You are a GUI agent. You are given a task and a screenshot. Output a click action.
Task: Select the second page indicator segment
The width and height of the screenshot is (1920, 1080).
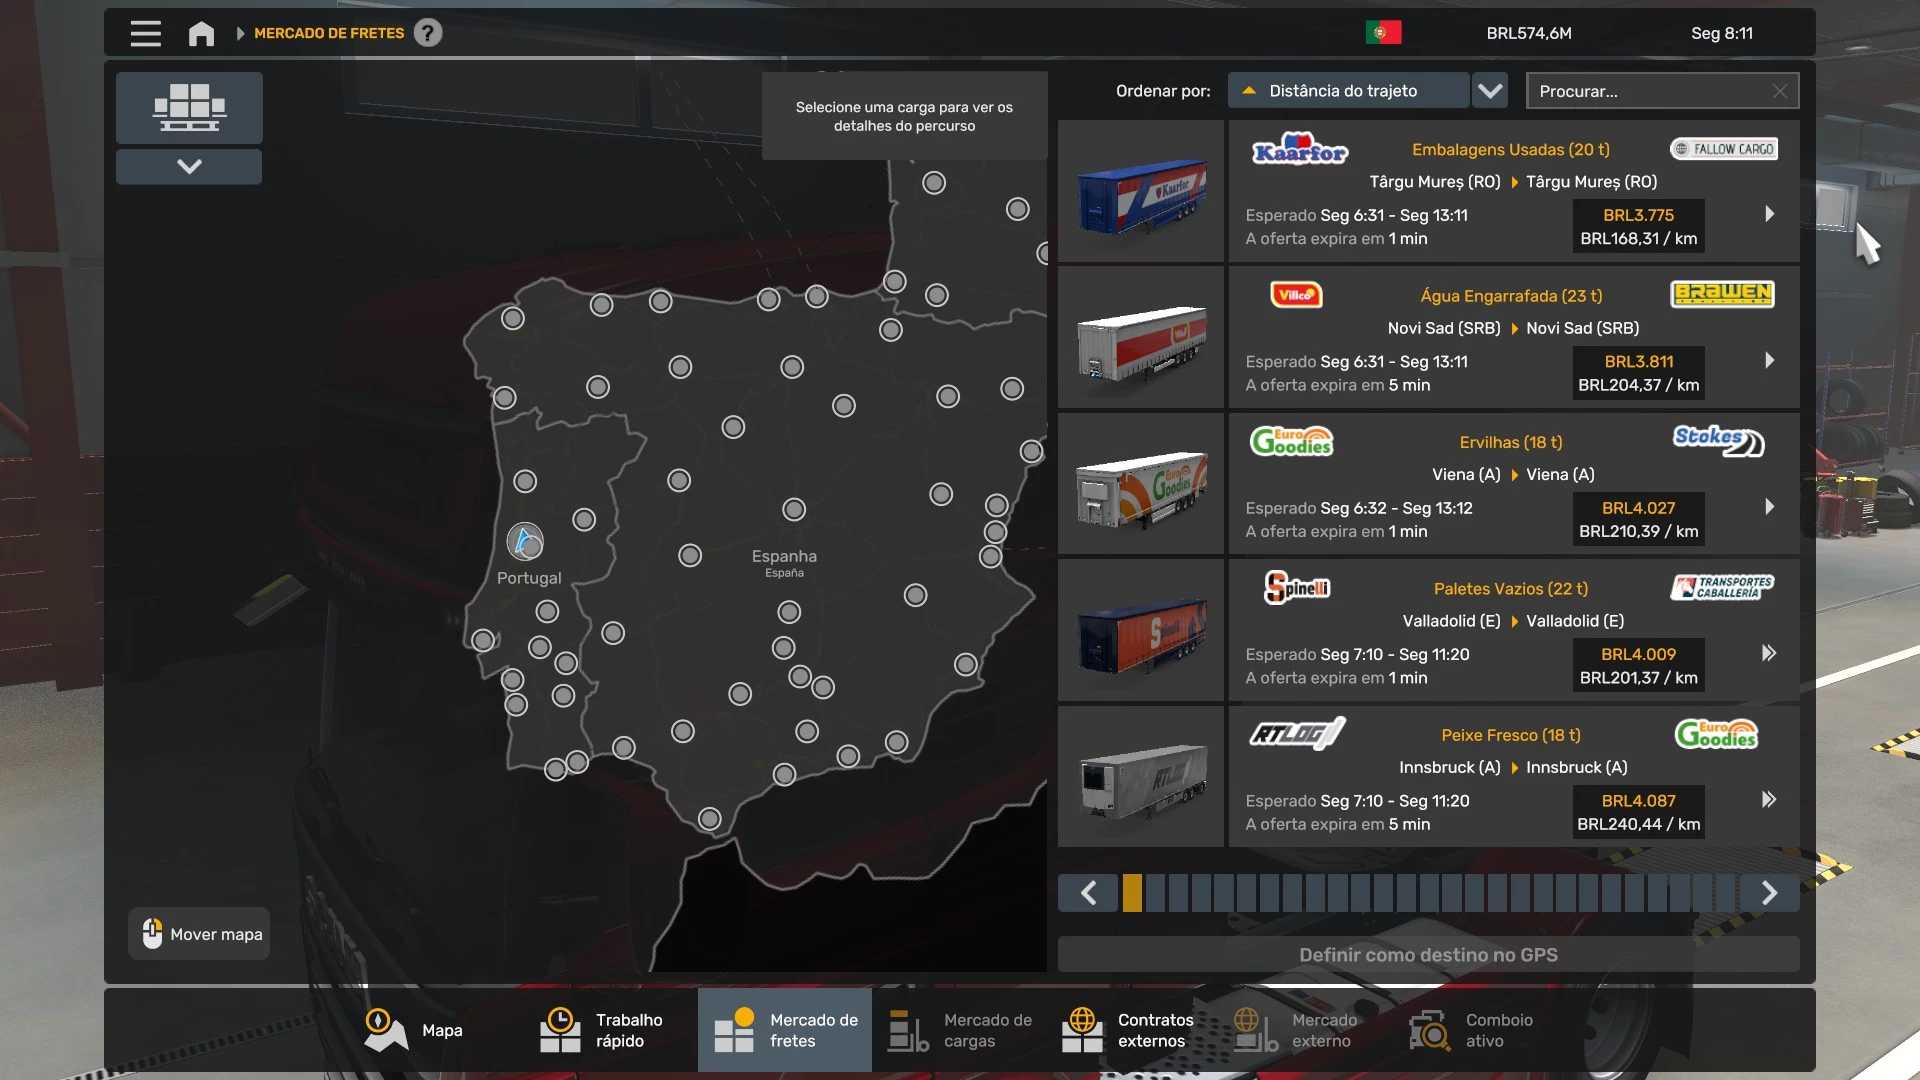(1155, 892)
